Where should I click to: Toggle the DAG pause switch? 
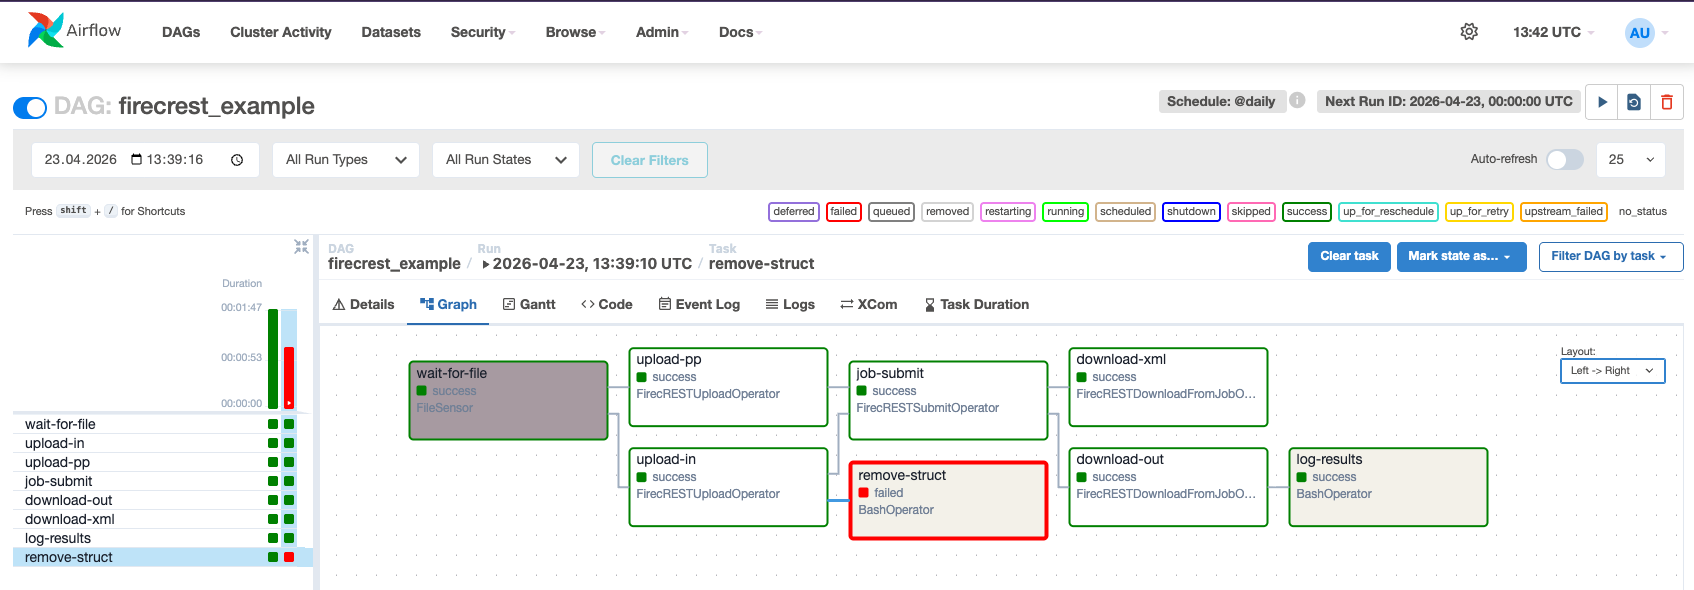point(30,107)
